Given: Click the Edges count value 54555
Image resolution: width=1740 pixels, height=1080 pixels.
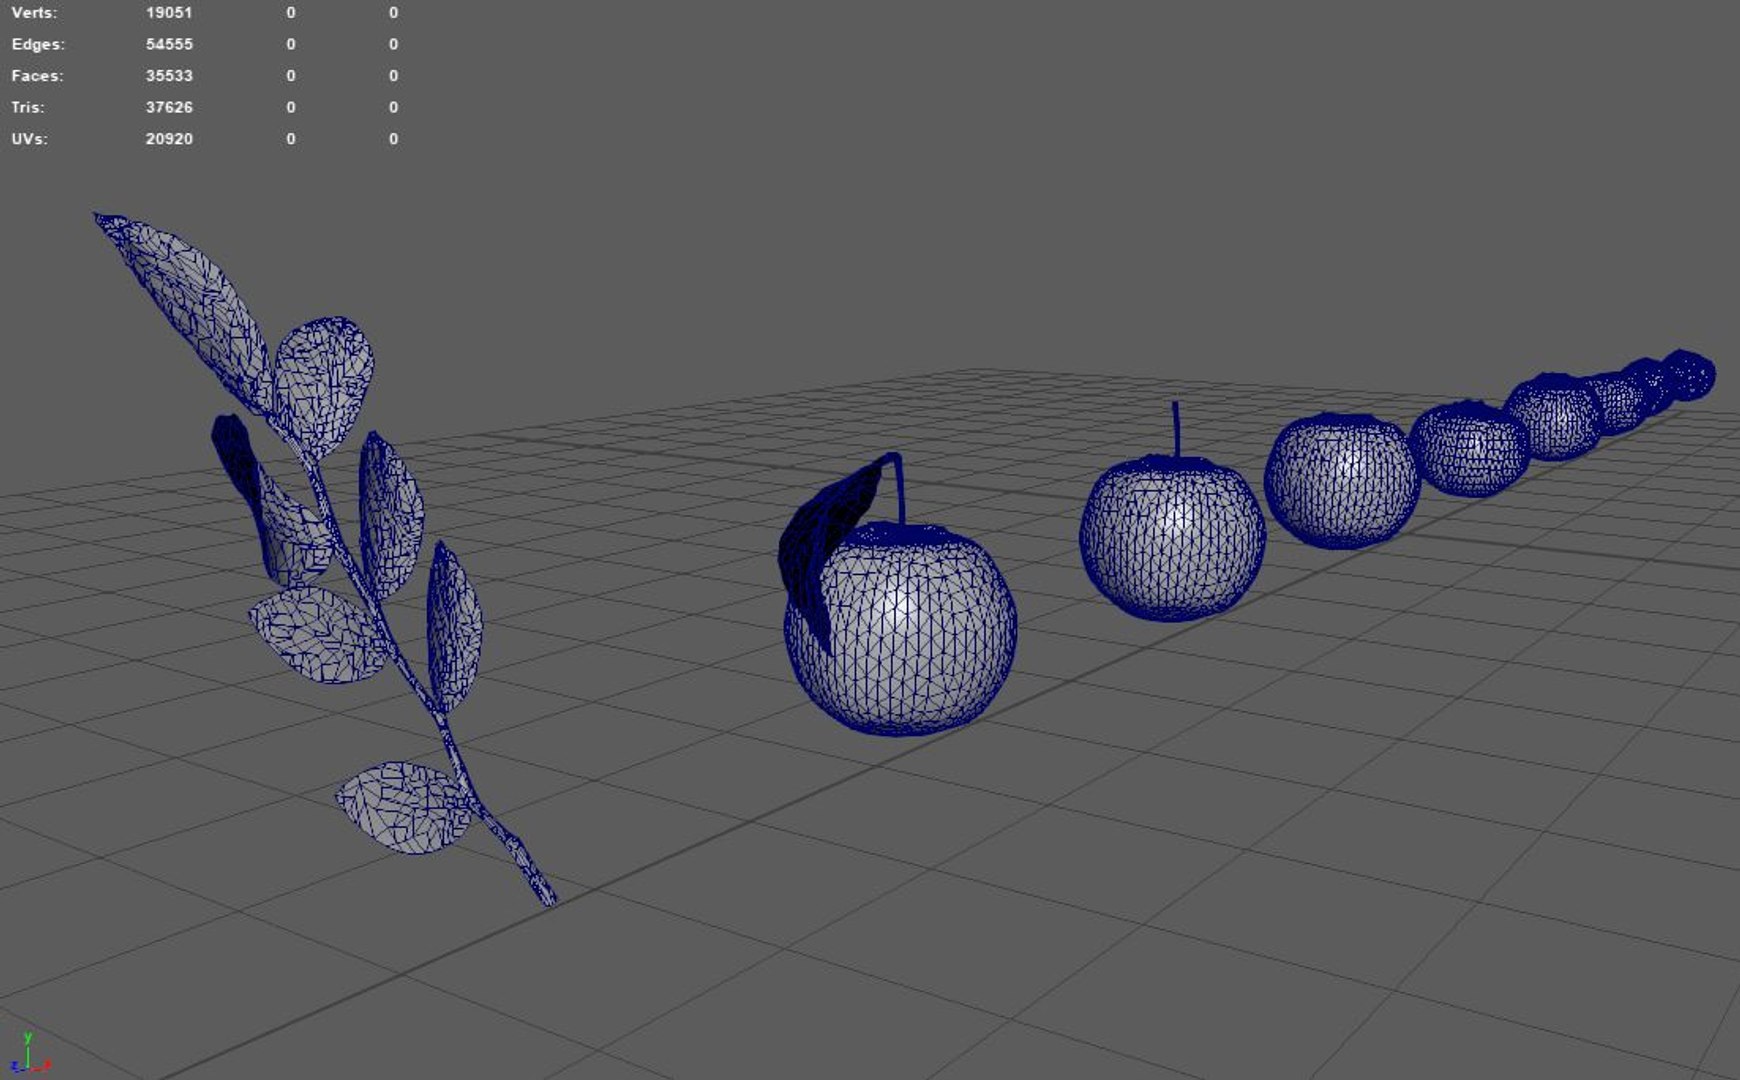Looking at the screenshot, I should tap(169, 44).
